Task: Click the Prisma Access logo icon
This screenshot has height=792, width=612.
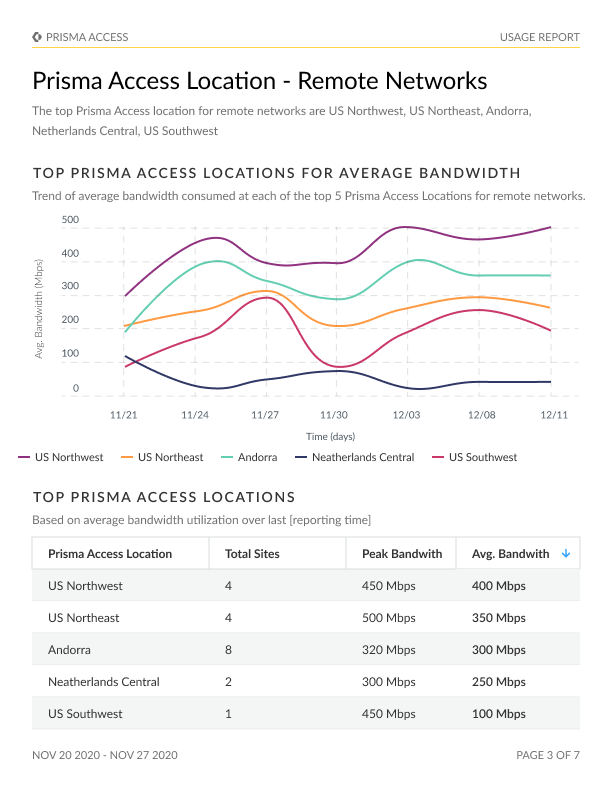Action: point(37,37)
